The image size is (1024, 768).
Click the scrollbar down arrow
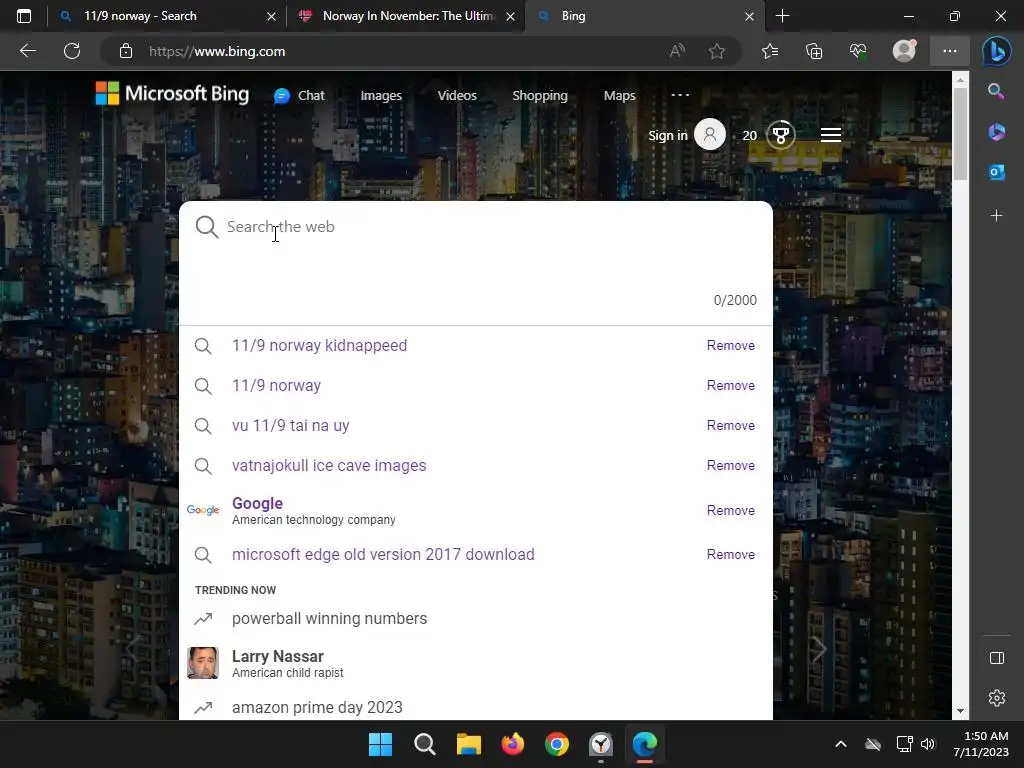coord(960,711)
